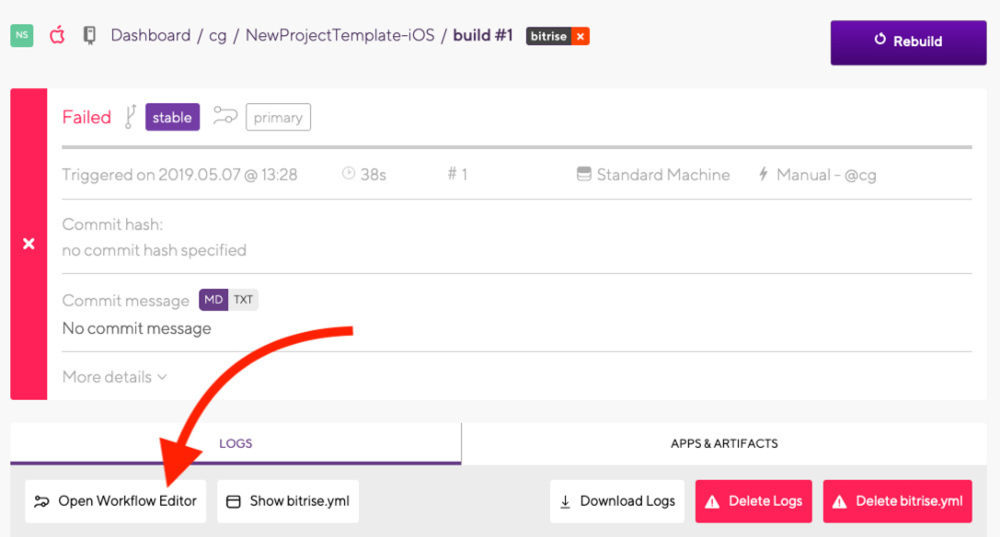Click the Commit message label
The width and height of the screenshot is (1000, 537).
(126, 300)
